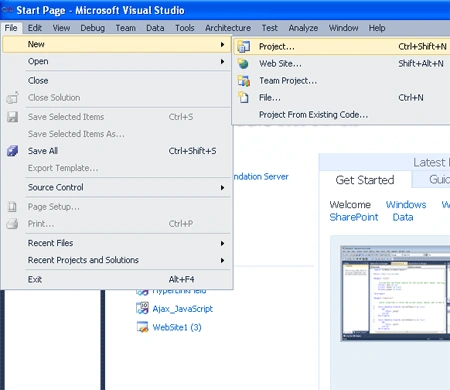
Task: Click the new File page icon
Action: pos(243,98)
